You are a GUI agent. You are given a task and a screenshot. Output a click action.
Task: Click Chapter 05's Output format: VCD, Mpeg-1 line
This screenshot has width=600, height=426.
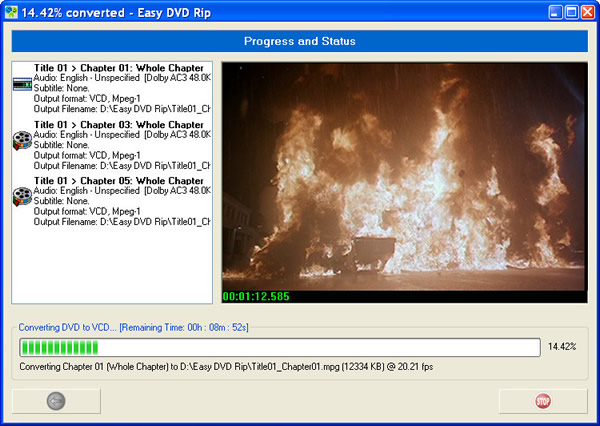pos(87,211)
